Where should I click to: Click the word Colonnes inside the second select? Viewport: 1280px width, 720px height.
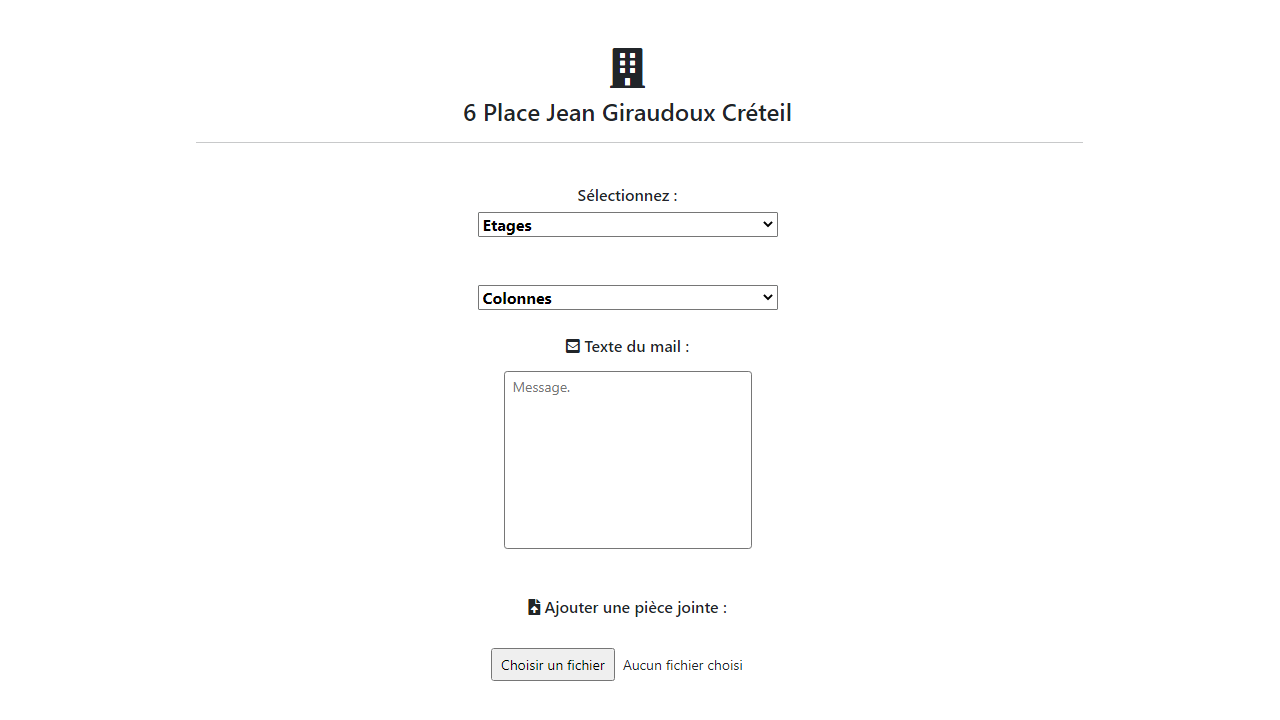[517, 299]
